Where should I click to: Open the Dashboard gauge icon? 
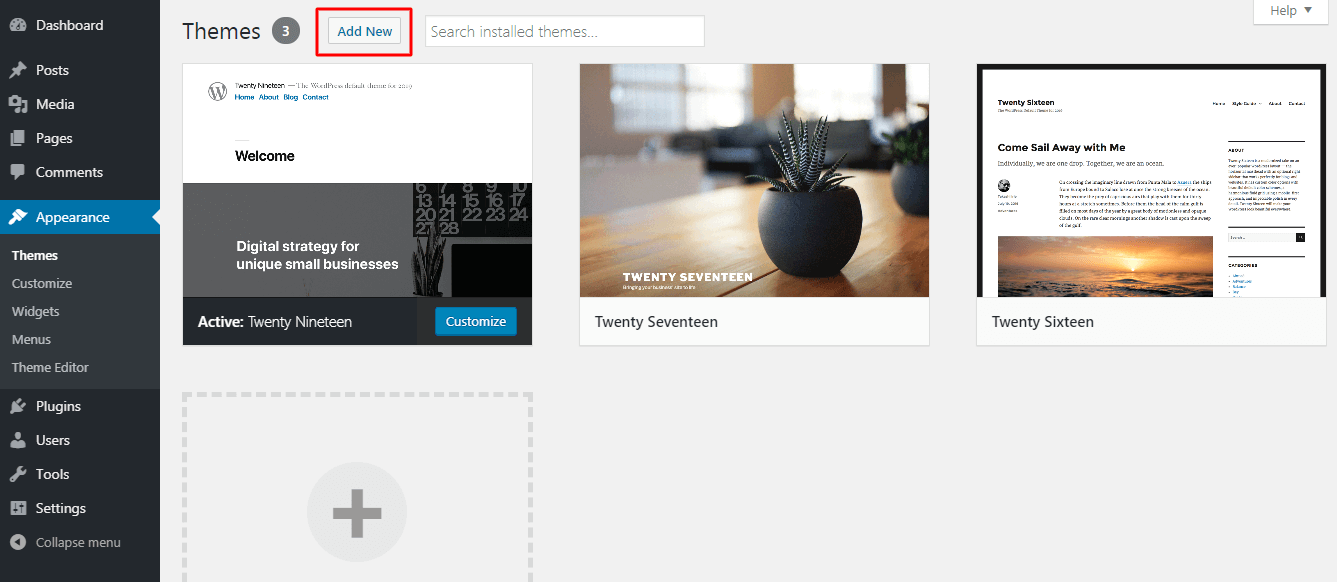18,25
